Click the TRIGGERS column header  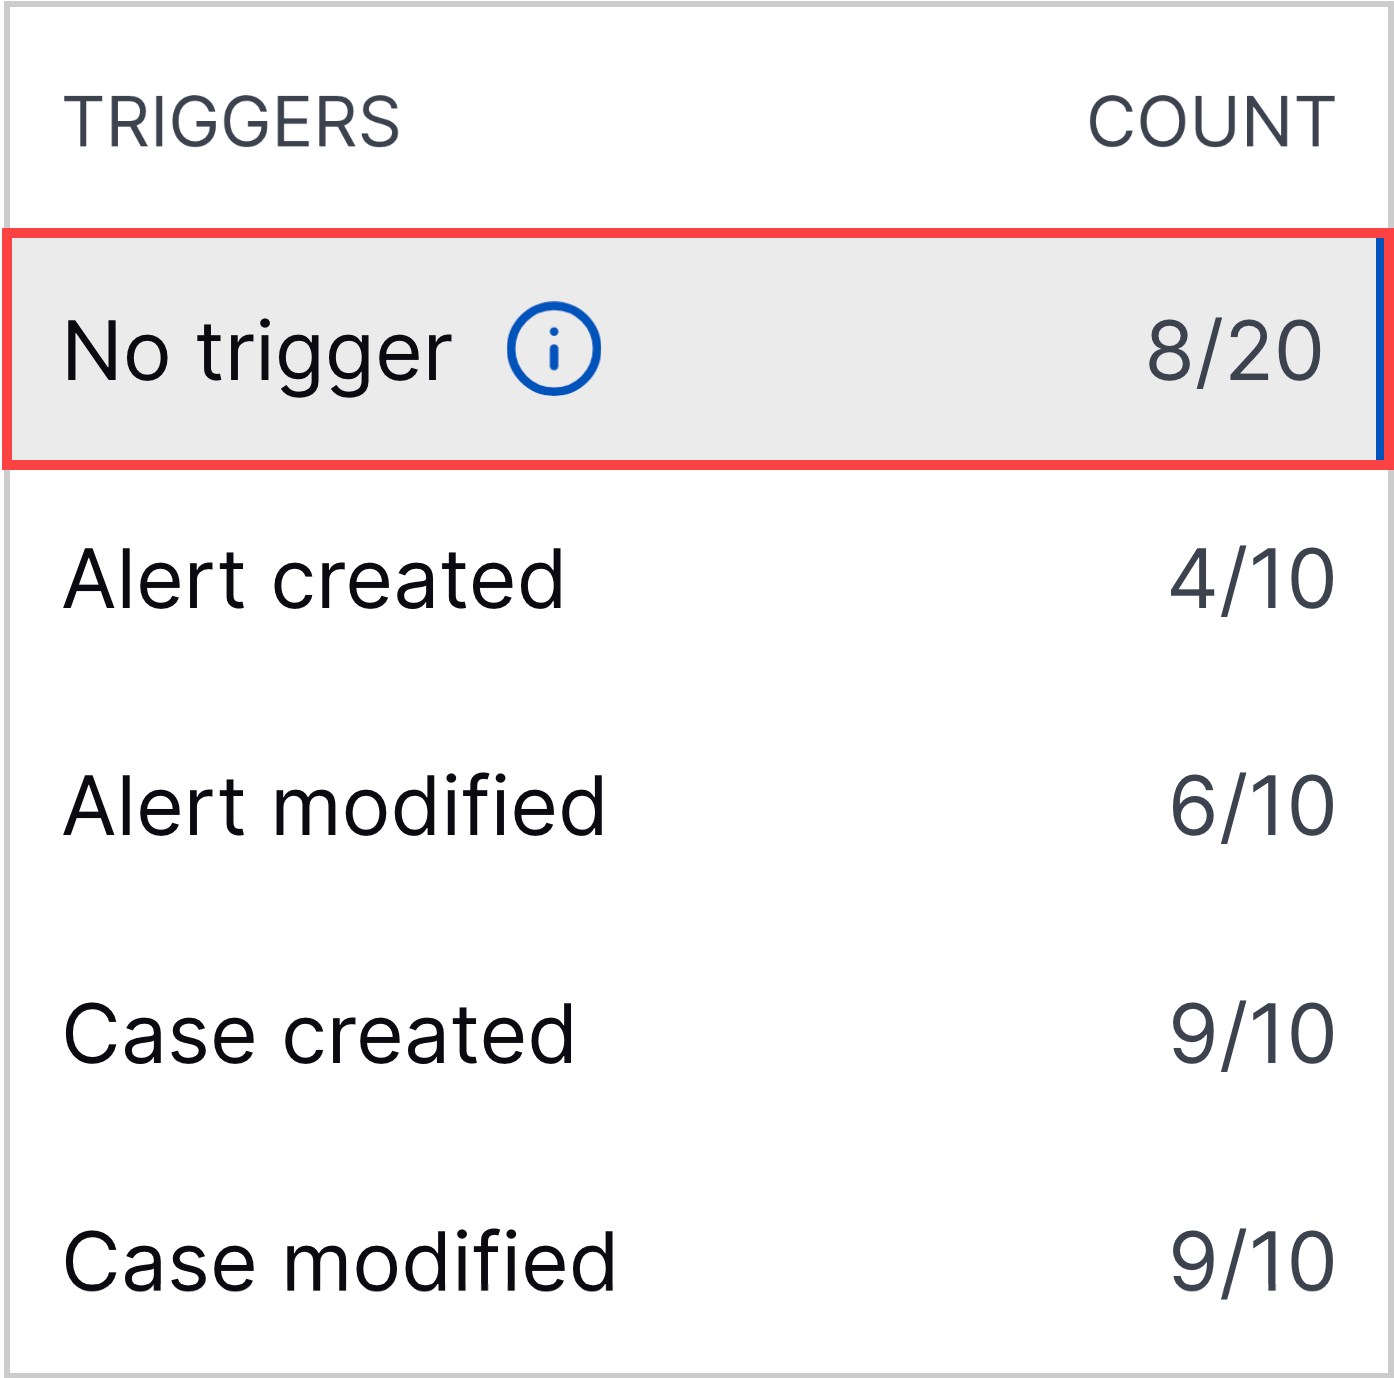point(237,118)
